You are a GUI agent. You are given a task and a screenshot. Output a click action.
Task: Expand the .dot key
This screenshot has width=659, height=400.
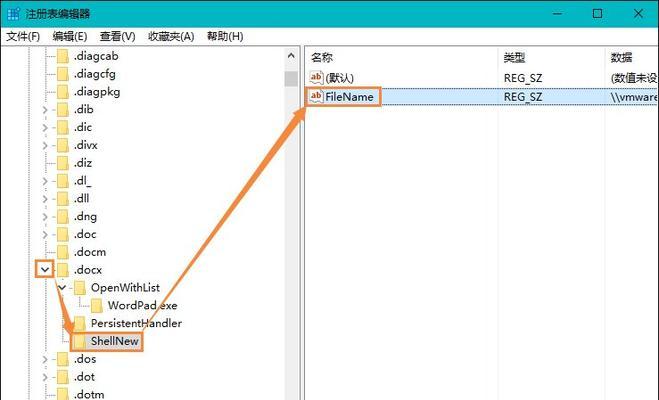pyautogui.click(x=45, y=377)
